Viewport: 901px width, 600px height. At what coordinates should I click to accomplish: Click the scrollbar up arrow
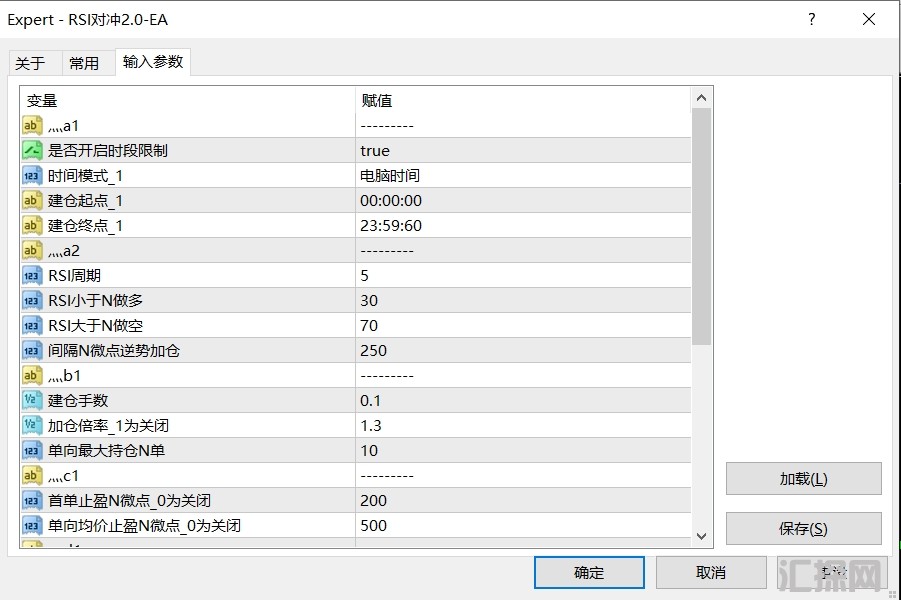click(701, 98)
